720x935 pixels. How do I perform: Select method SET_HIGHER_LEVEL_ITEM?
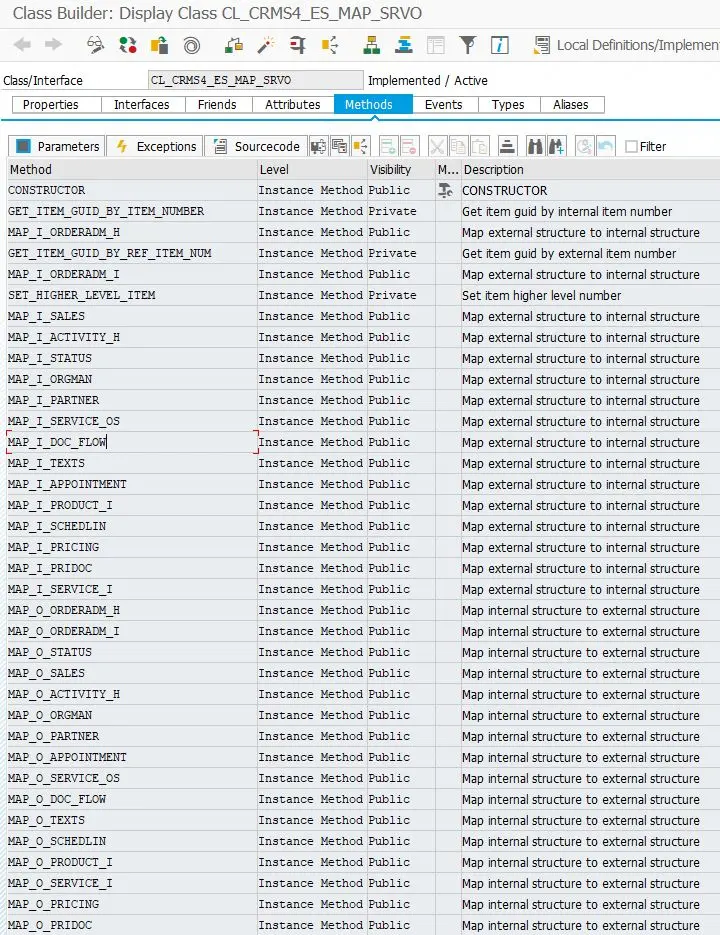(132, 295)
